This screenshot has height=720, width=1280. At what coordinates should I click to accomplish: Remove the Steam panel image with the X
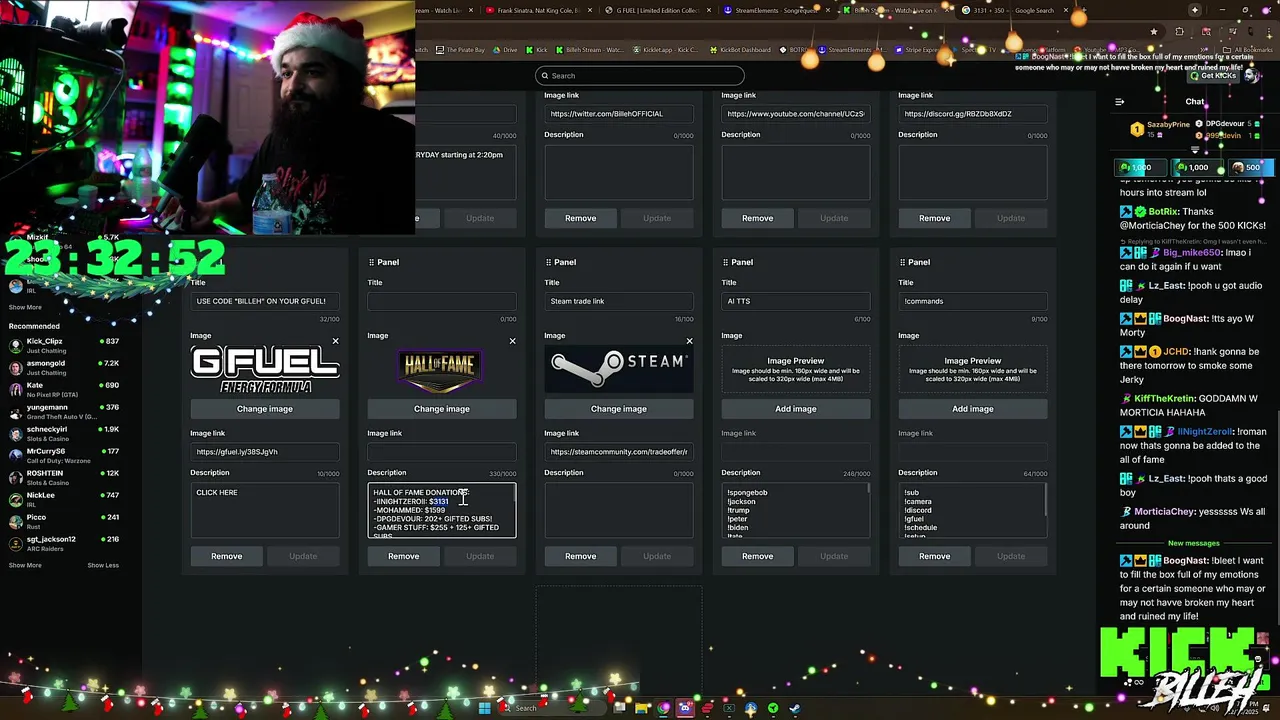(689, 341)
